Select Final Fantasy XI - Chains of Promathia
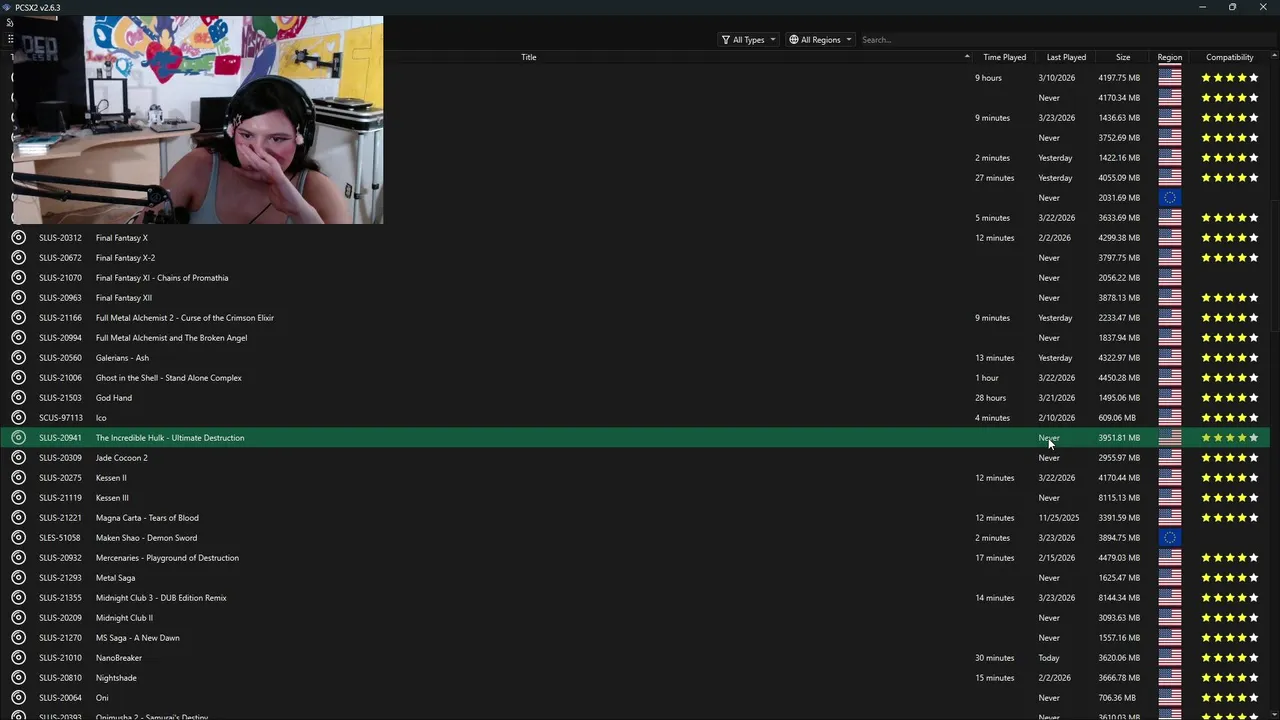The width and height of the screenshot is (1280, 720). (x=162, y=278)
